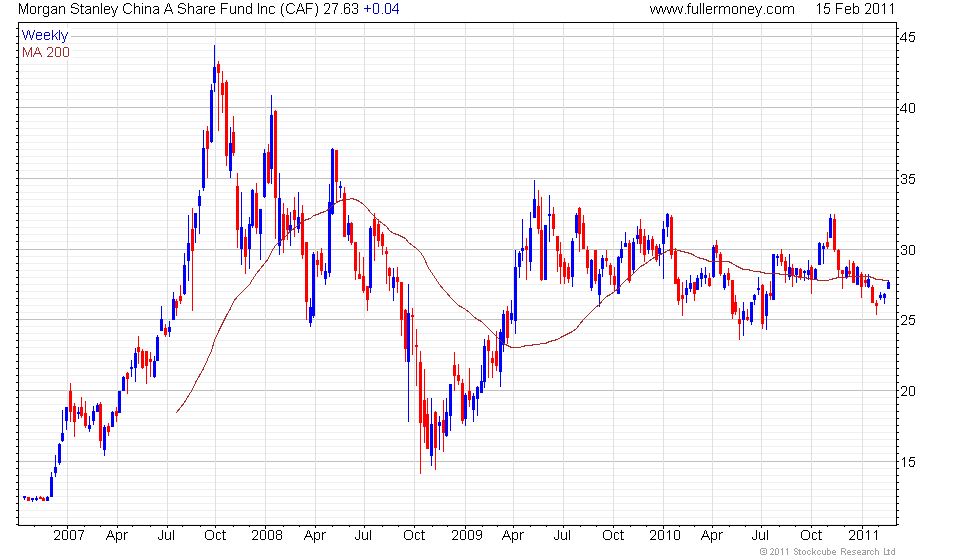Click the 2009 label on the time axis

pos(467,535)
